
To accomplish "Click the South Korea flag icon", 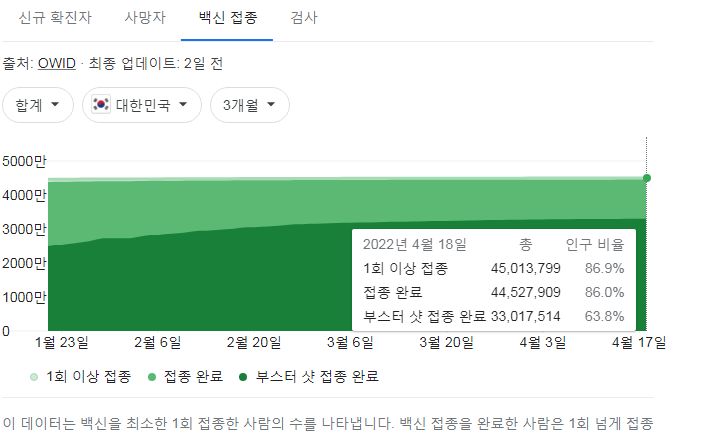I will 101,104.
